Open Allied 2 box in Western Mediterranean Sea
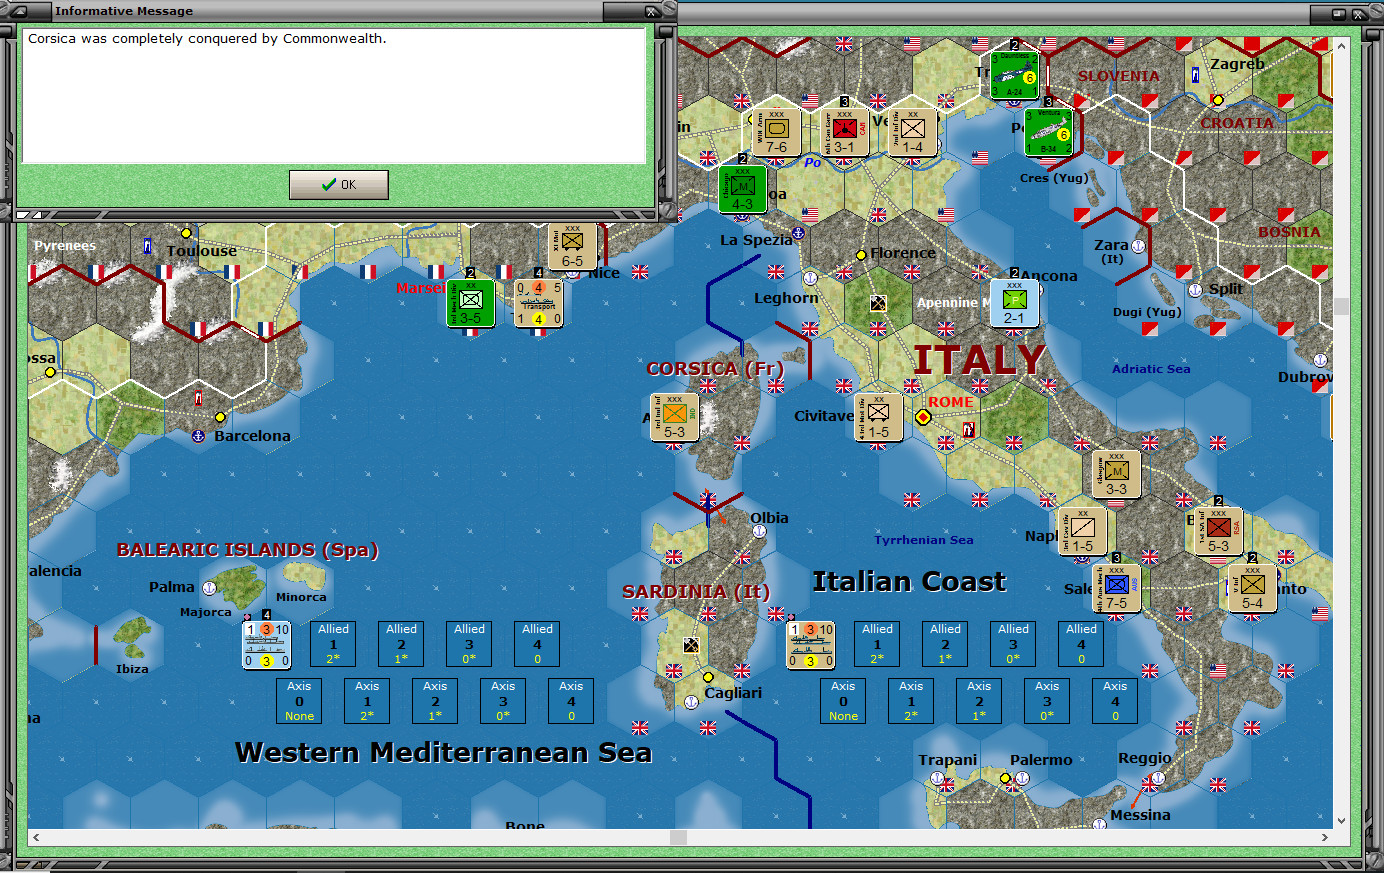This screenshot has height=873, width=1384. (402, 644)
